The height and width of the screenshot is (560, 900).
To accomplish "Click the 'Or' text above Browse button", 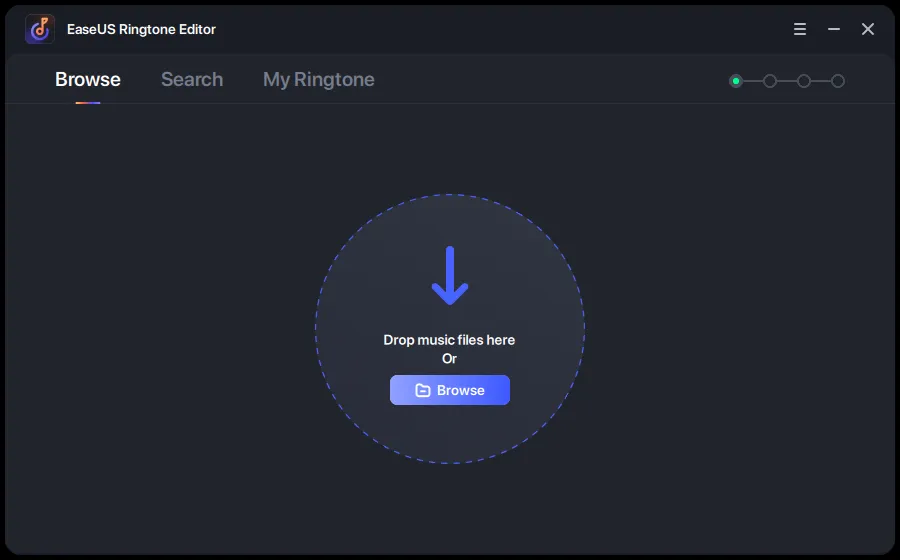I will click(449, 359).
